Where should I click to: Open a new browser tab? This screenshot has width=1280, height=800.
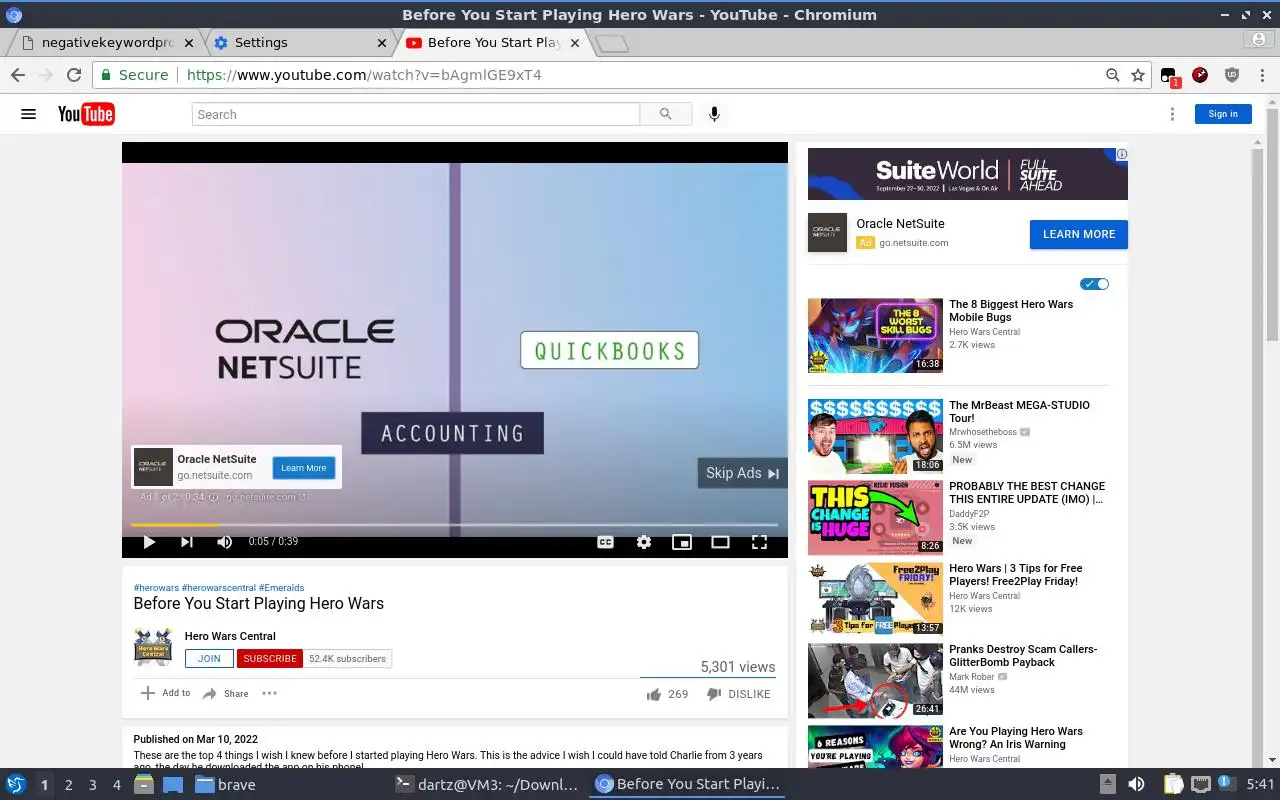pos(611,43)
